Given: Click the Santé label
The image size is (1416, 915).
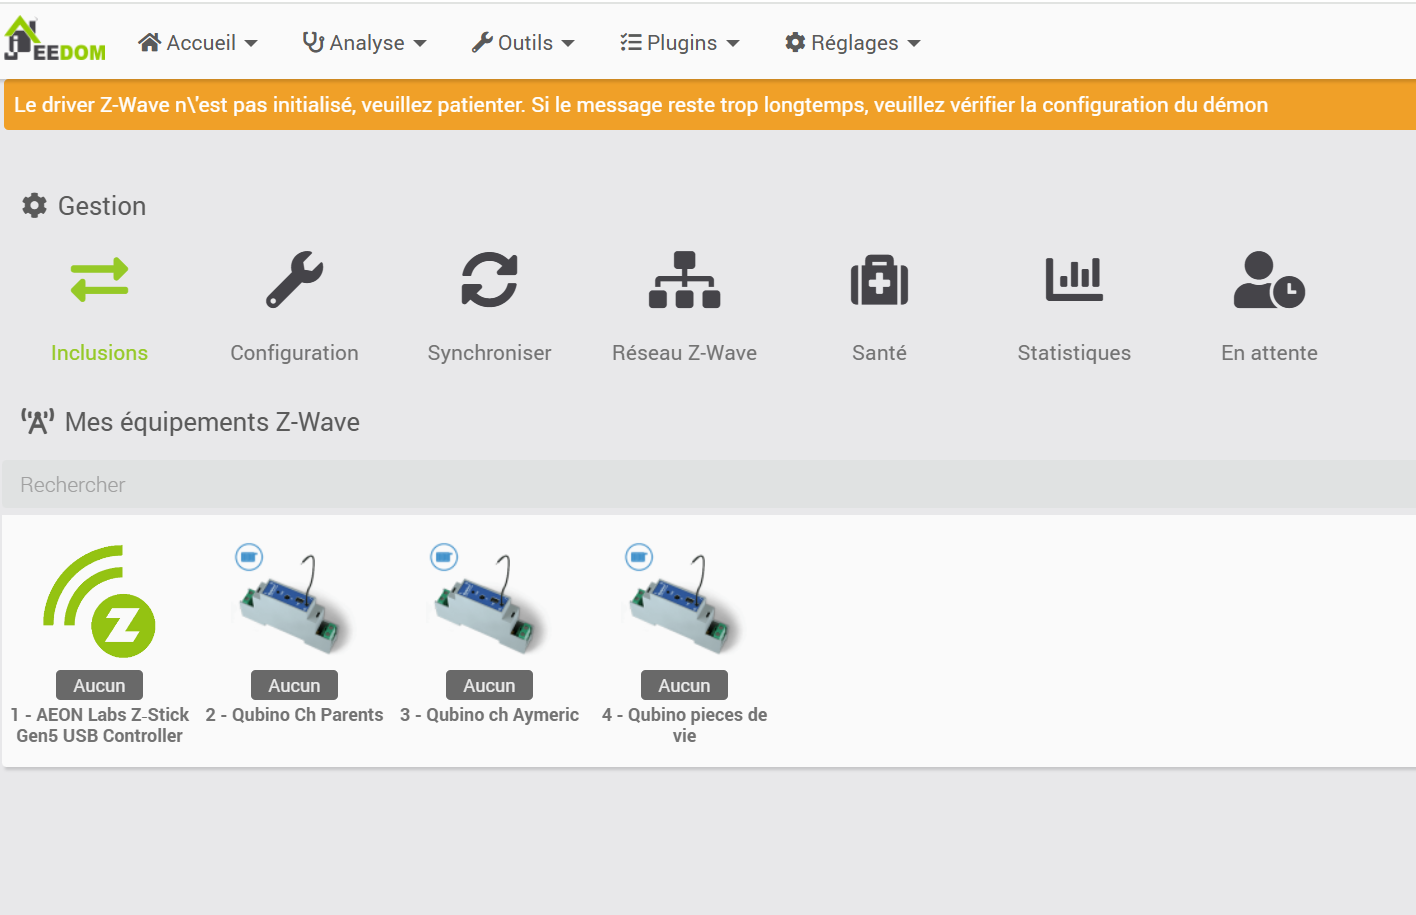Looking at the screenshot, I should click(x=879, y=353).
